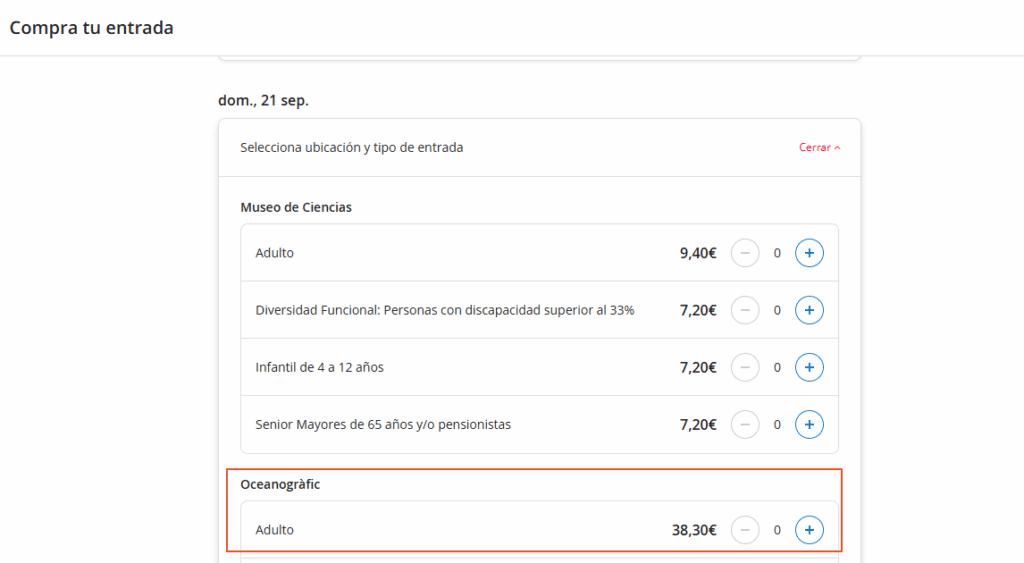Viewport: 1024px width, 563px height.
Task: Click the Oceanogràfic Adulto quantity value
Action: [777, 530]
